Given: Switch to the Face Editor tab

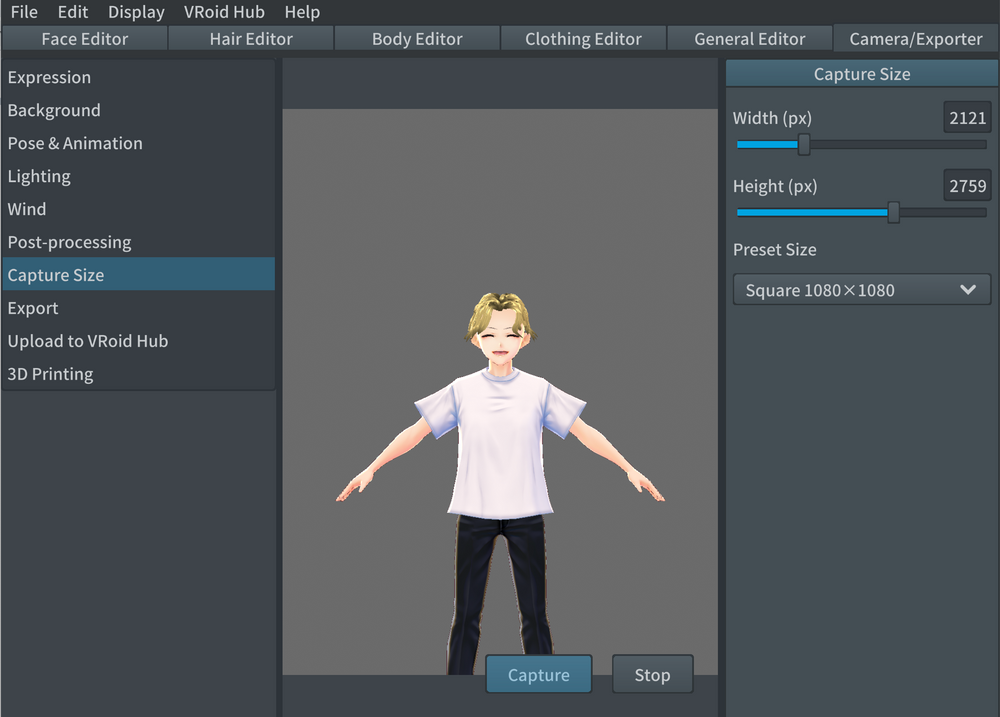Looking at the screenshot, I should [85, 39].
